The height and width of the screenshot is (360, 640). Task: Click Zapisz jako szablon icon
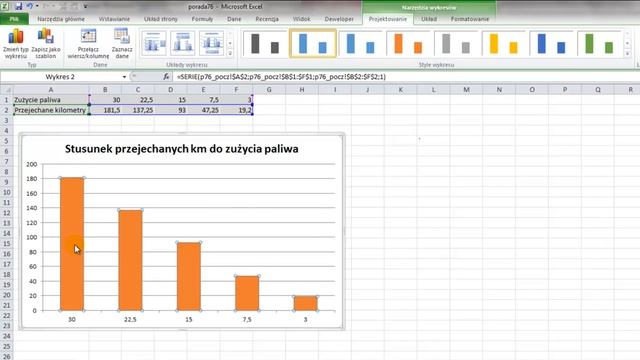pos(46,44)
